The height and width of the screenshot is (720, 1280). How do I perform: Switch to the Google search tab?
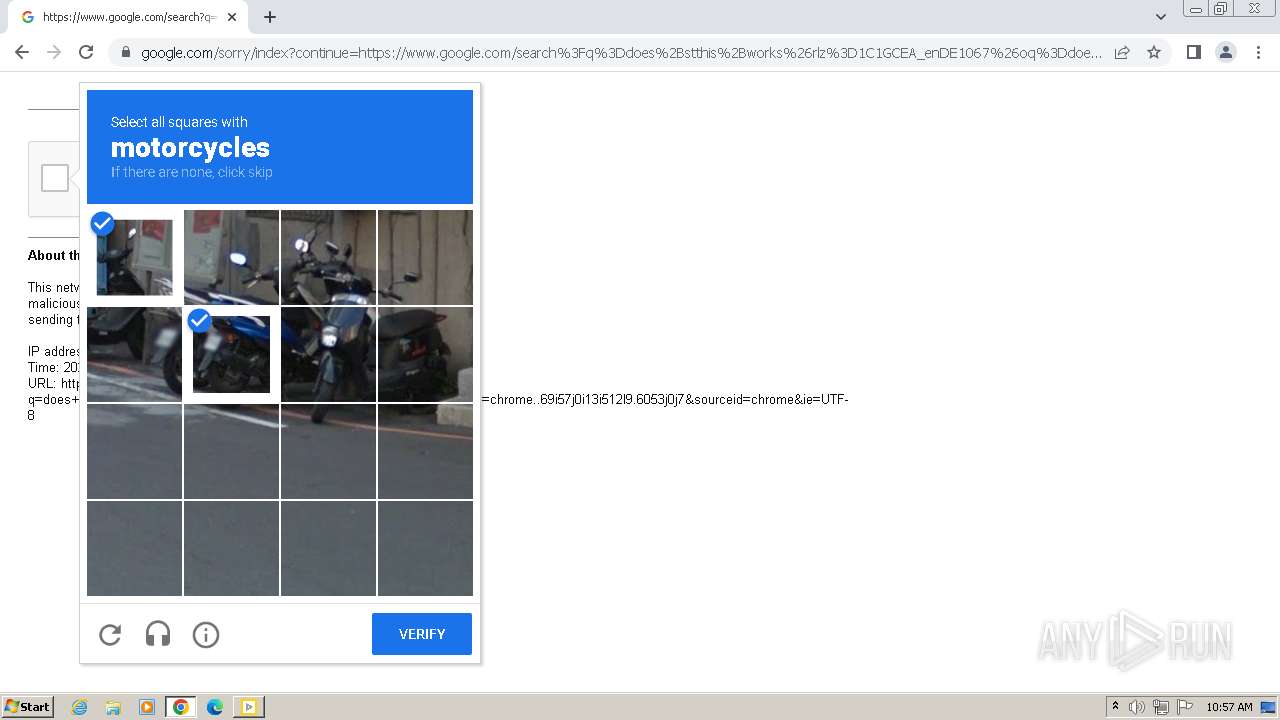point(128,17)
